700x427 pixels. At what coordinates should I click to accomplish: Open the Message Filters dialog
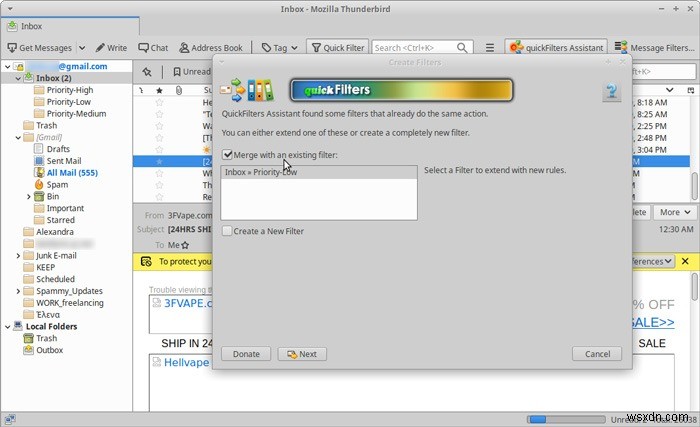pyautogui.click(x=654, y=48)
